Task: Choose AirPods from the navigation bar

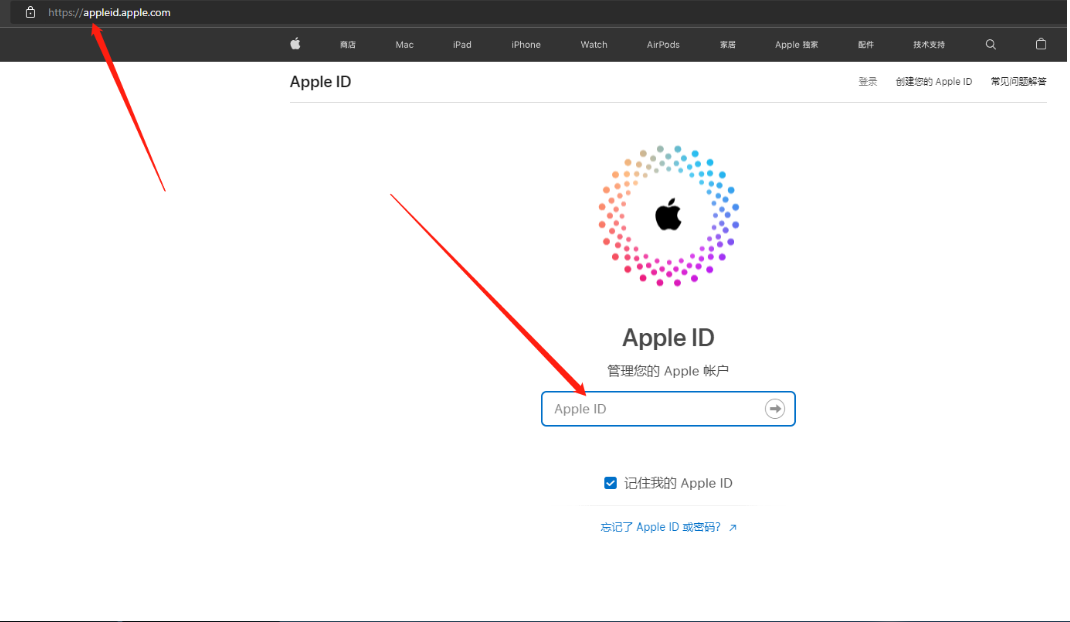Action: click(663, 45)
